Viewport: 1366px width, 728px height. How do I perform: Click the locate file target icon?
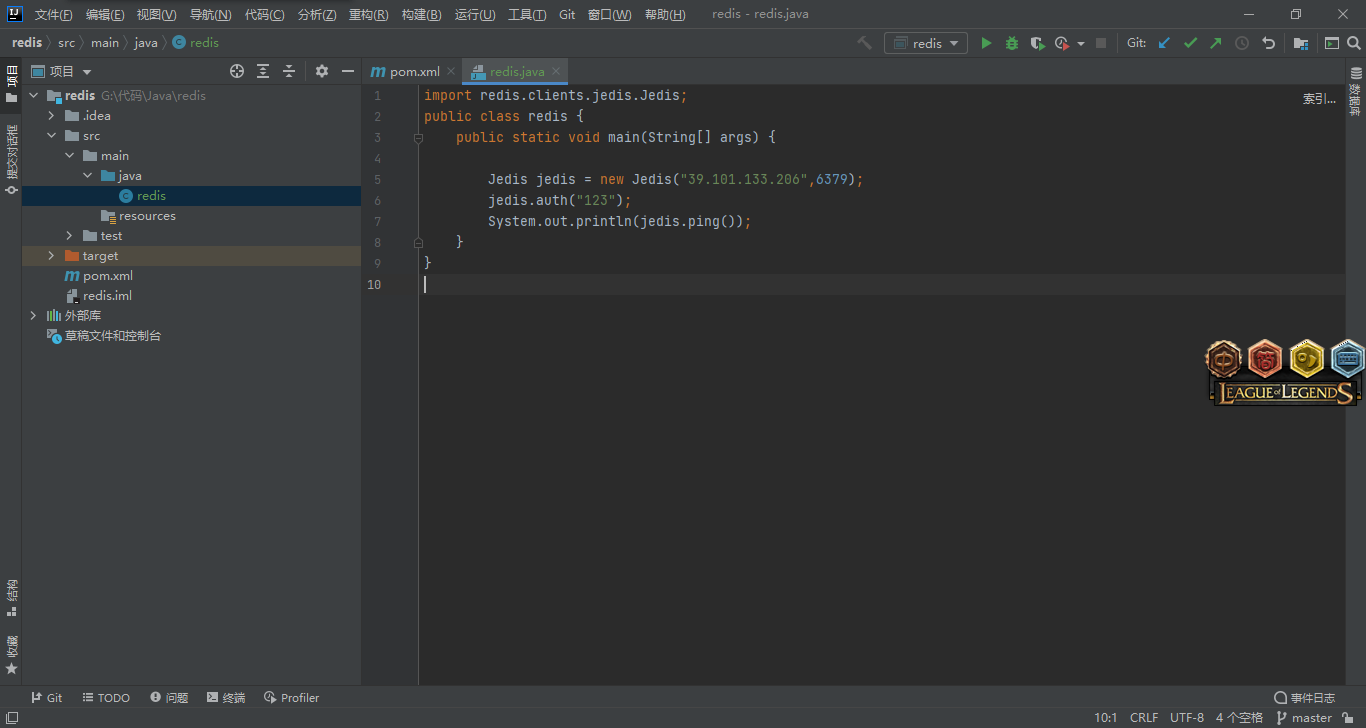click(x=237, y=71)
